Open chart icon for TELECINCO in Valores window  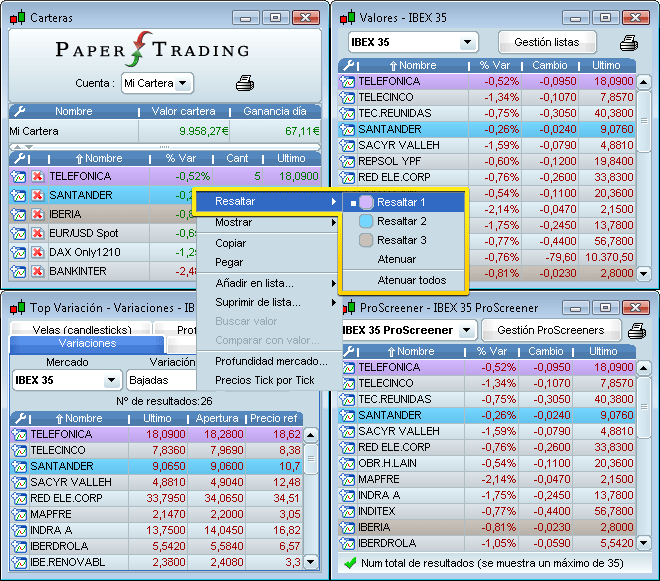click(x=348, y=98)
